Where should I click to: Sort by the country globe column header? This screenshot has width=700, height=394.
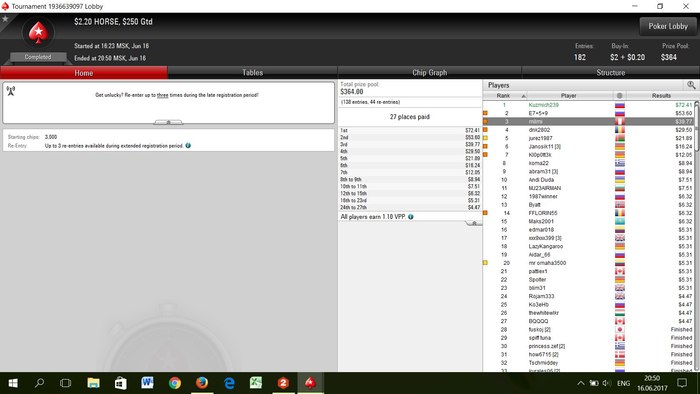coord(619,95)
